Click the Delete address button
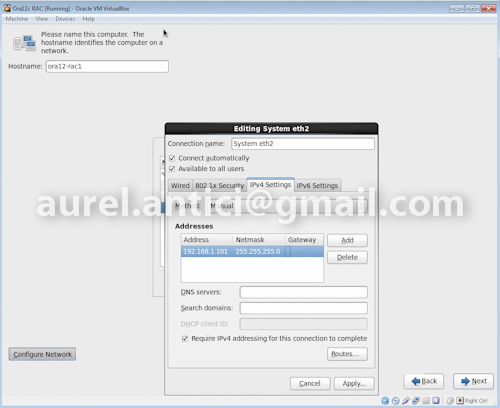500x408 pixels. click(347, 257)
